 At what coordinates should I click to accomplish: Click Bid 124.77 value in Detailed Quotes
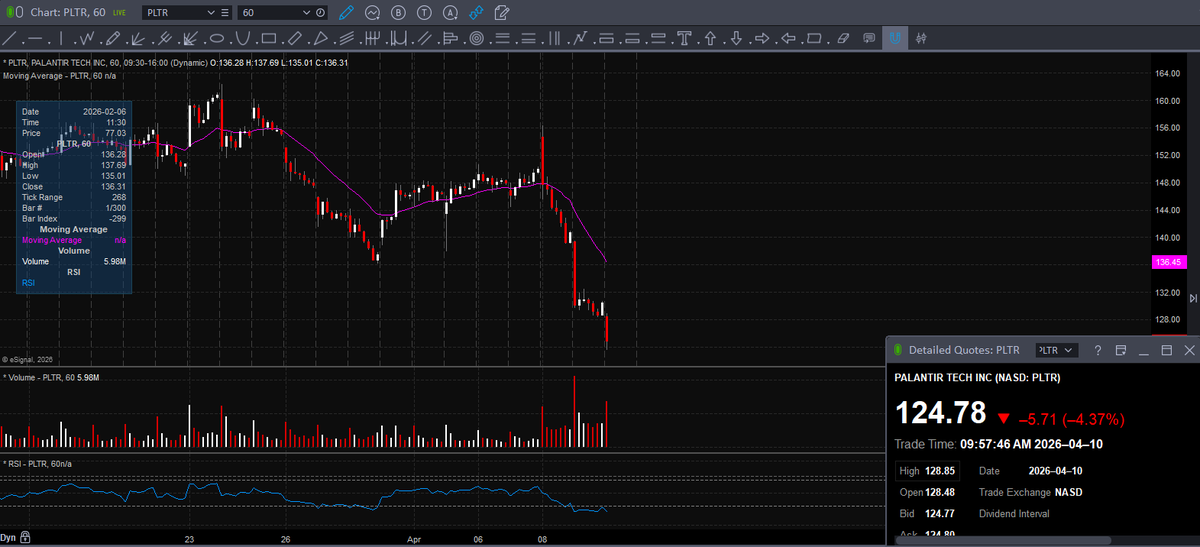click(940, 514)
